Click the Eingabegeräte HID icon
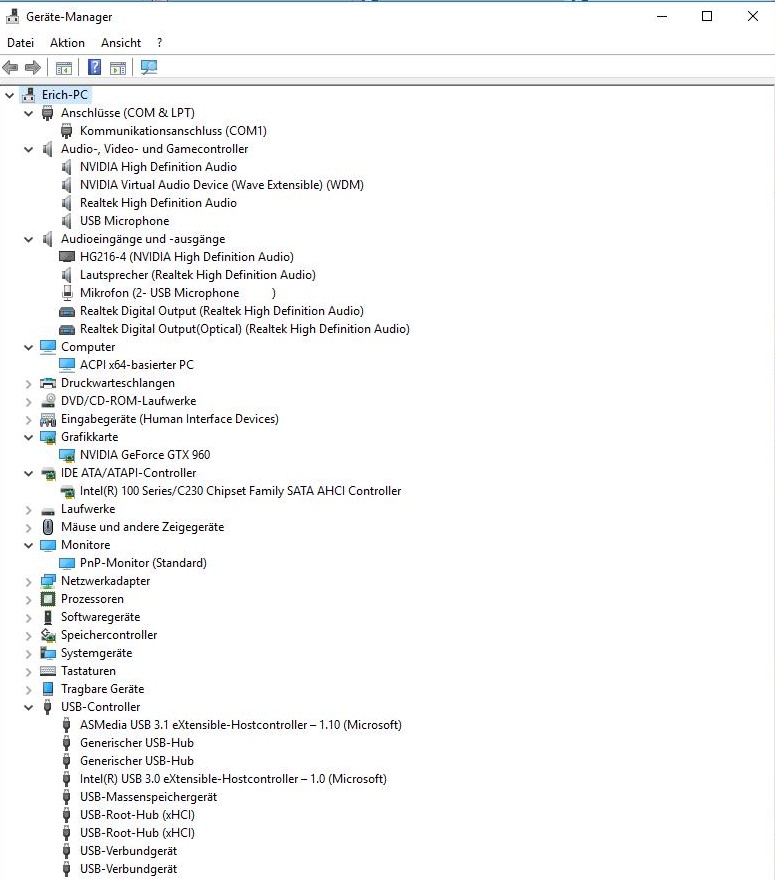Viewport: 775px width, 880px height. [x=48, y=419]
